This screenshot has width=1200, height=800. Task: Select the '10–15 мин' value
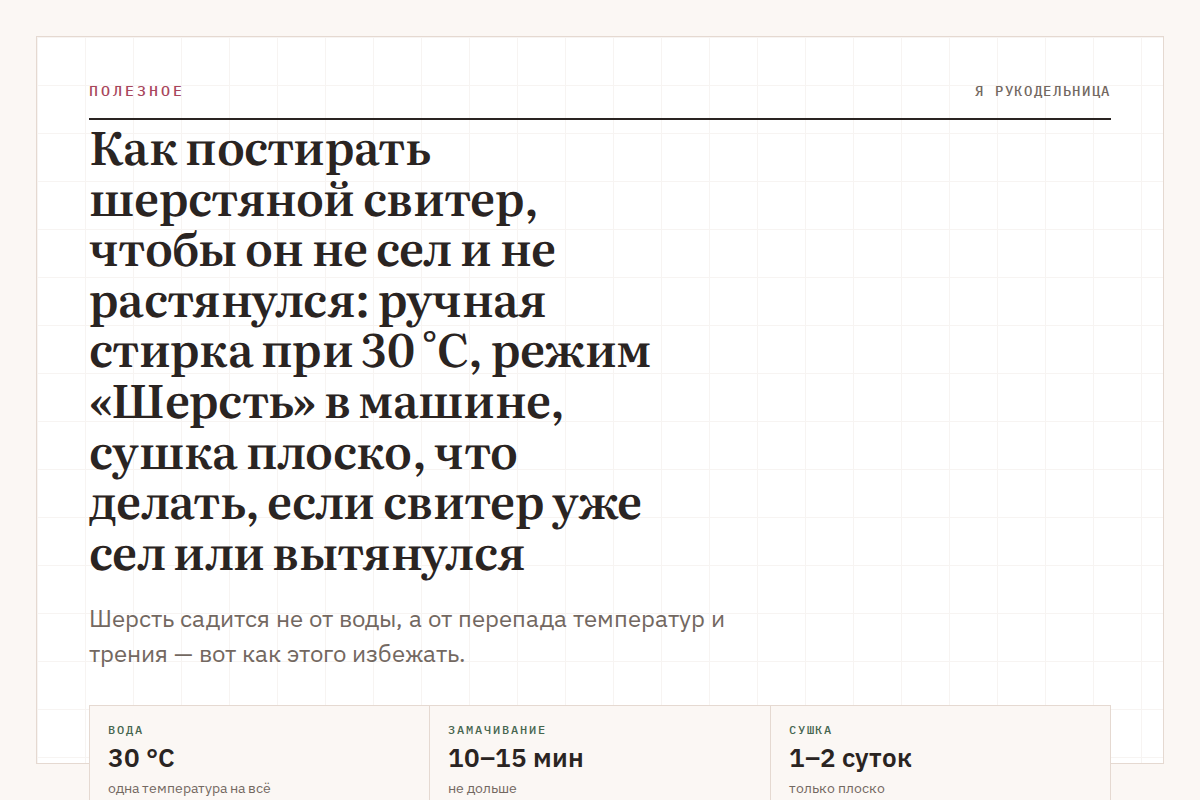click(516, 758)
